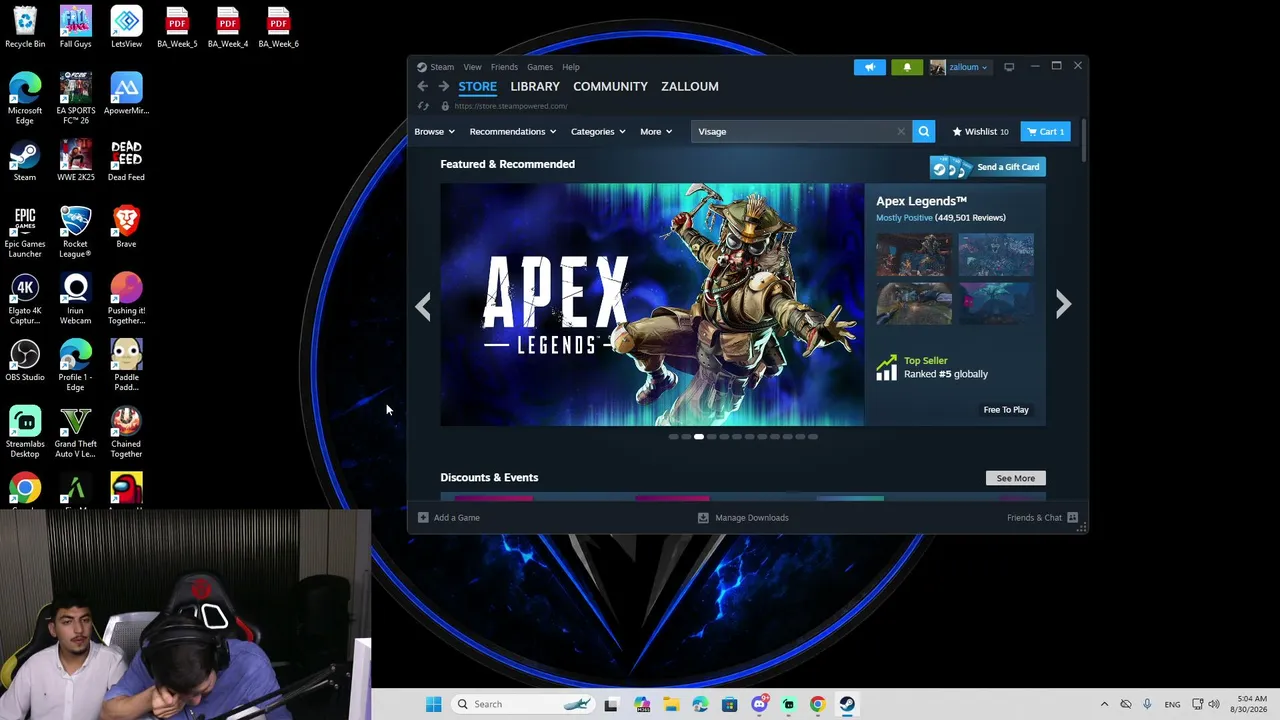Open Friends & Chat icon
This screenshot has height=720, width=1280.
click(x=1072, y=518)
